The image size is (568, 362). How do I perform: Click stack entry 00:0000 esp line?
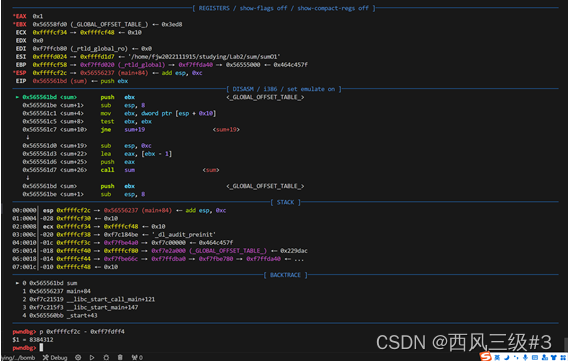[x=119, y=210]
